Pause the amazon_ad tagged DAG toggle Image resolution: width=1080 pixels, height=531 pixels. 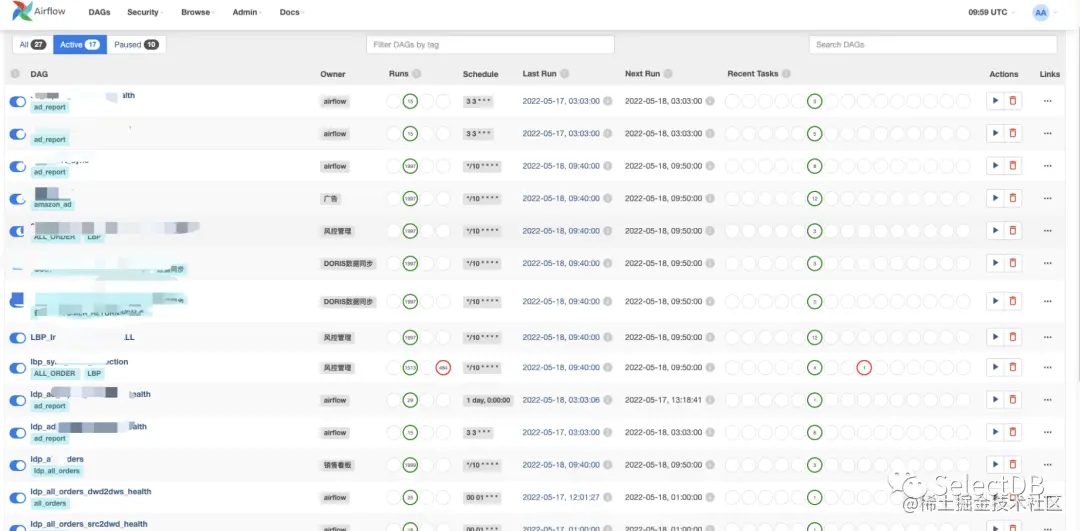17,199
